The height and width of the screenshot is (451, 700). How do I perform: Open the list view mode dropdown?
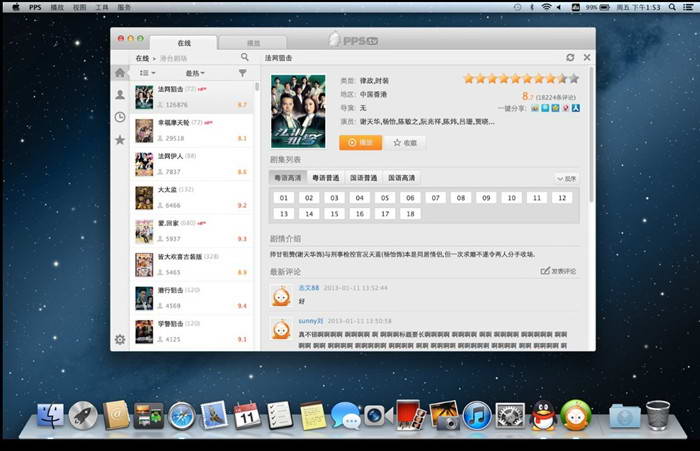tap(147, 73)
